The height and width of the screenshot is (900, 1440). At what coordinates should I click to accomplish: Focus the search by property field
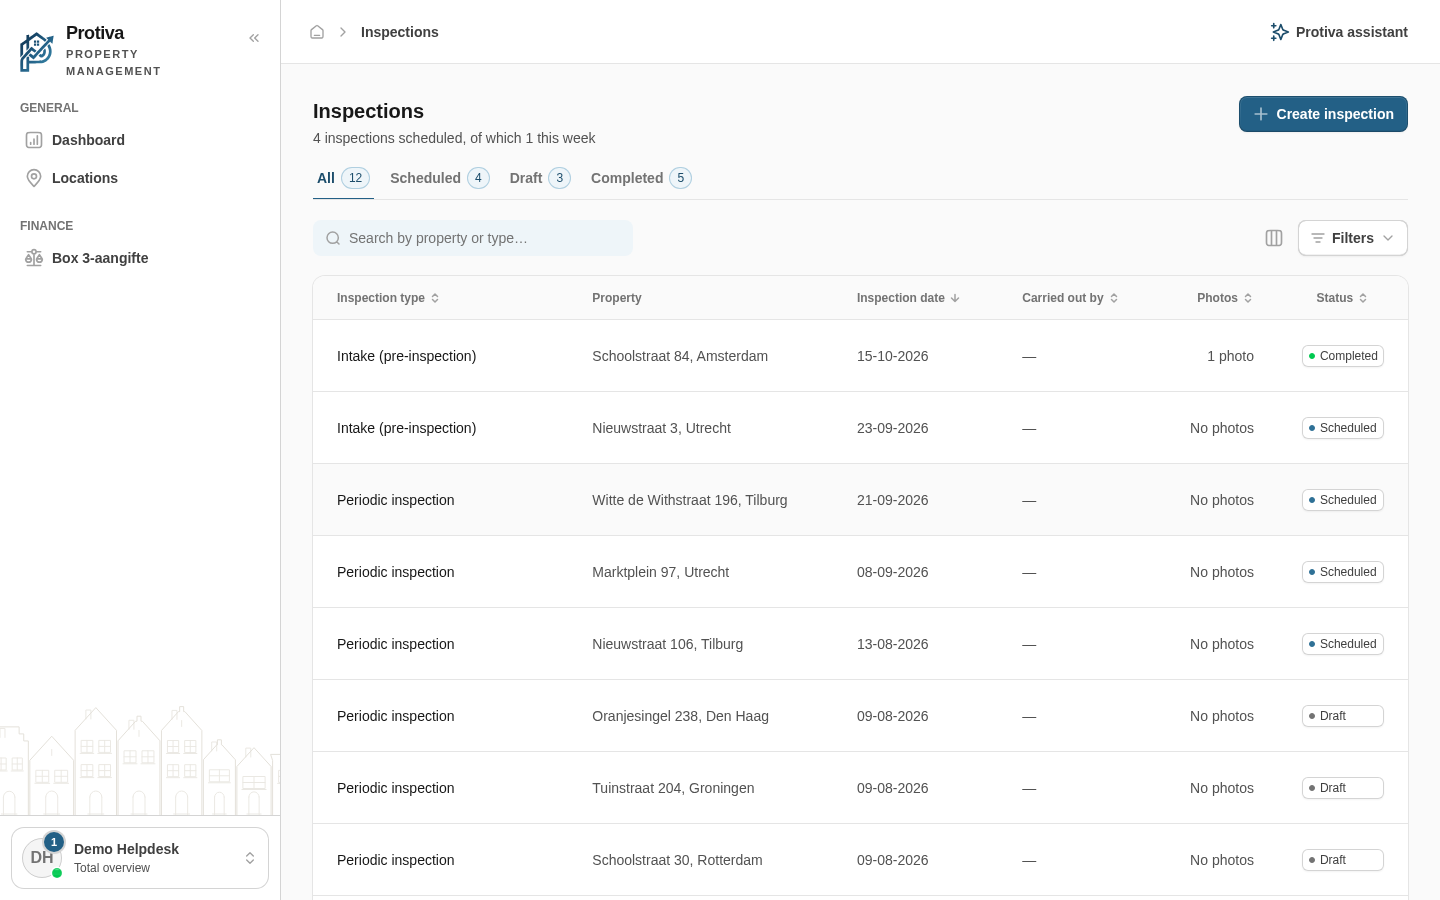point(473,238)
